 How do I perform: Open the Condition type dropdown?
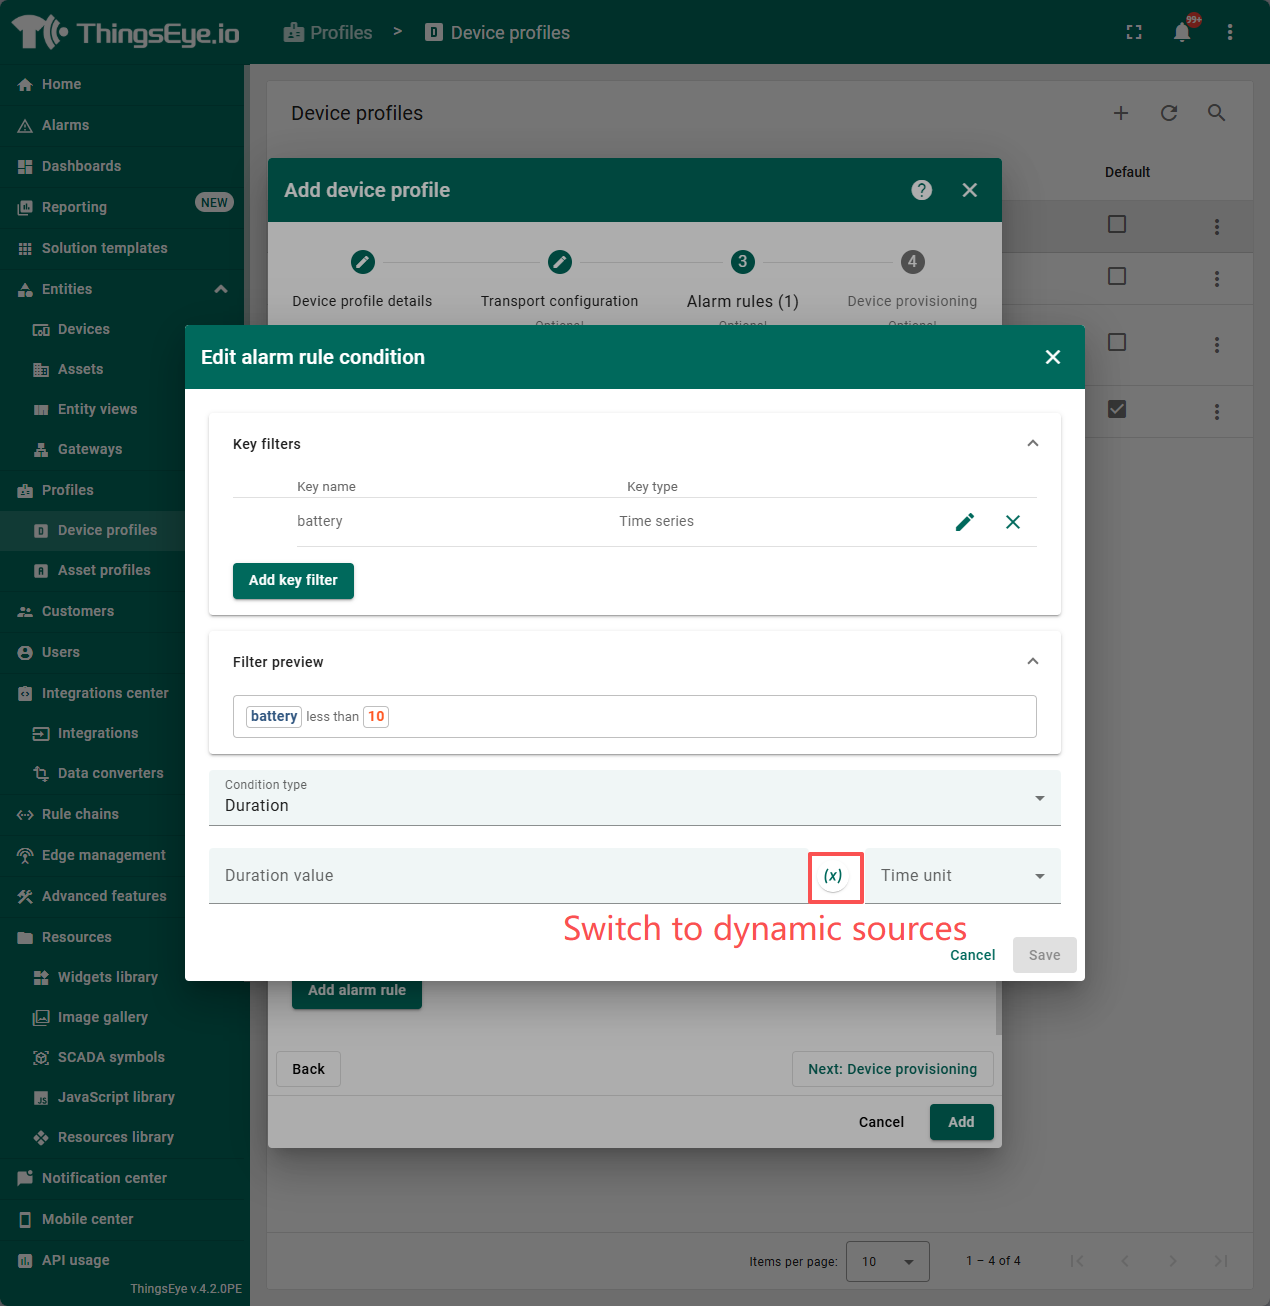click(x=634, y=798)
